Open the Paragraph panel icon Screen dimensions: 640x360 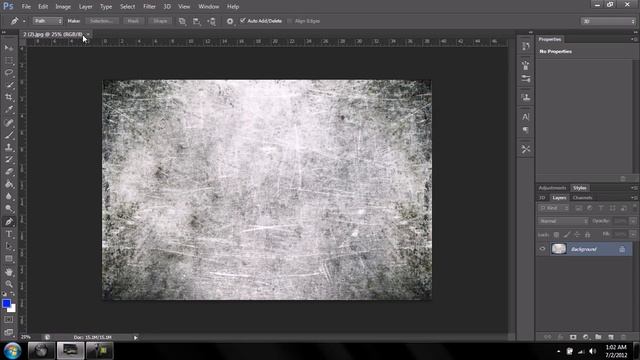[526, 130]
